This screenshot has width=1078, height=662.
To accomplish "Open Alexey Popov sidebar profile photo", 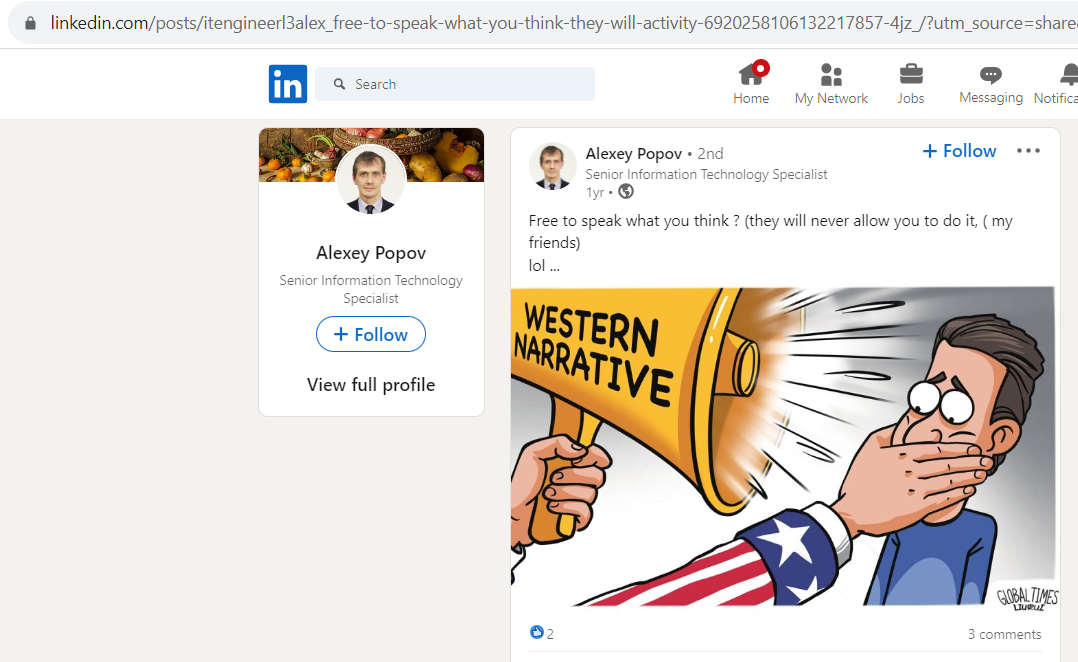I will point(371,179).
